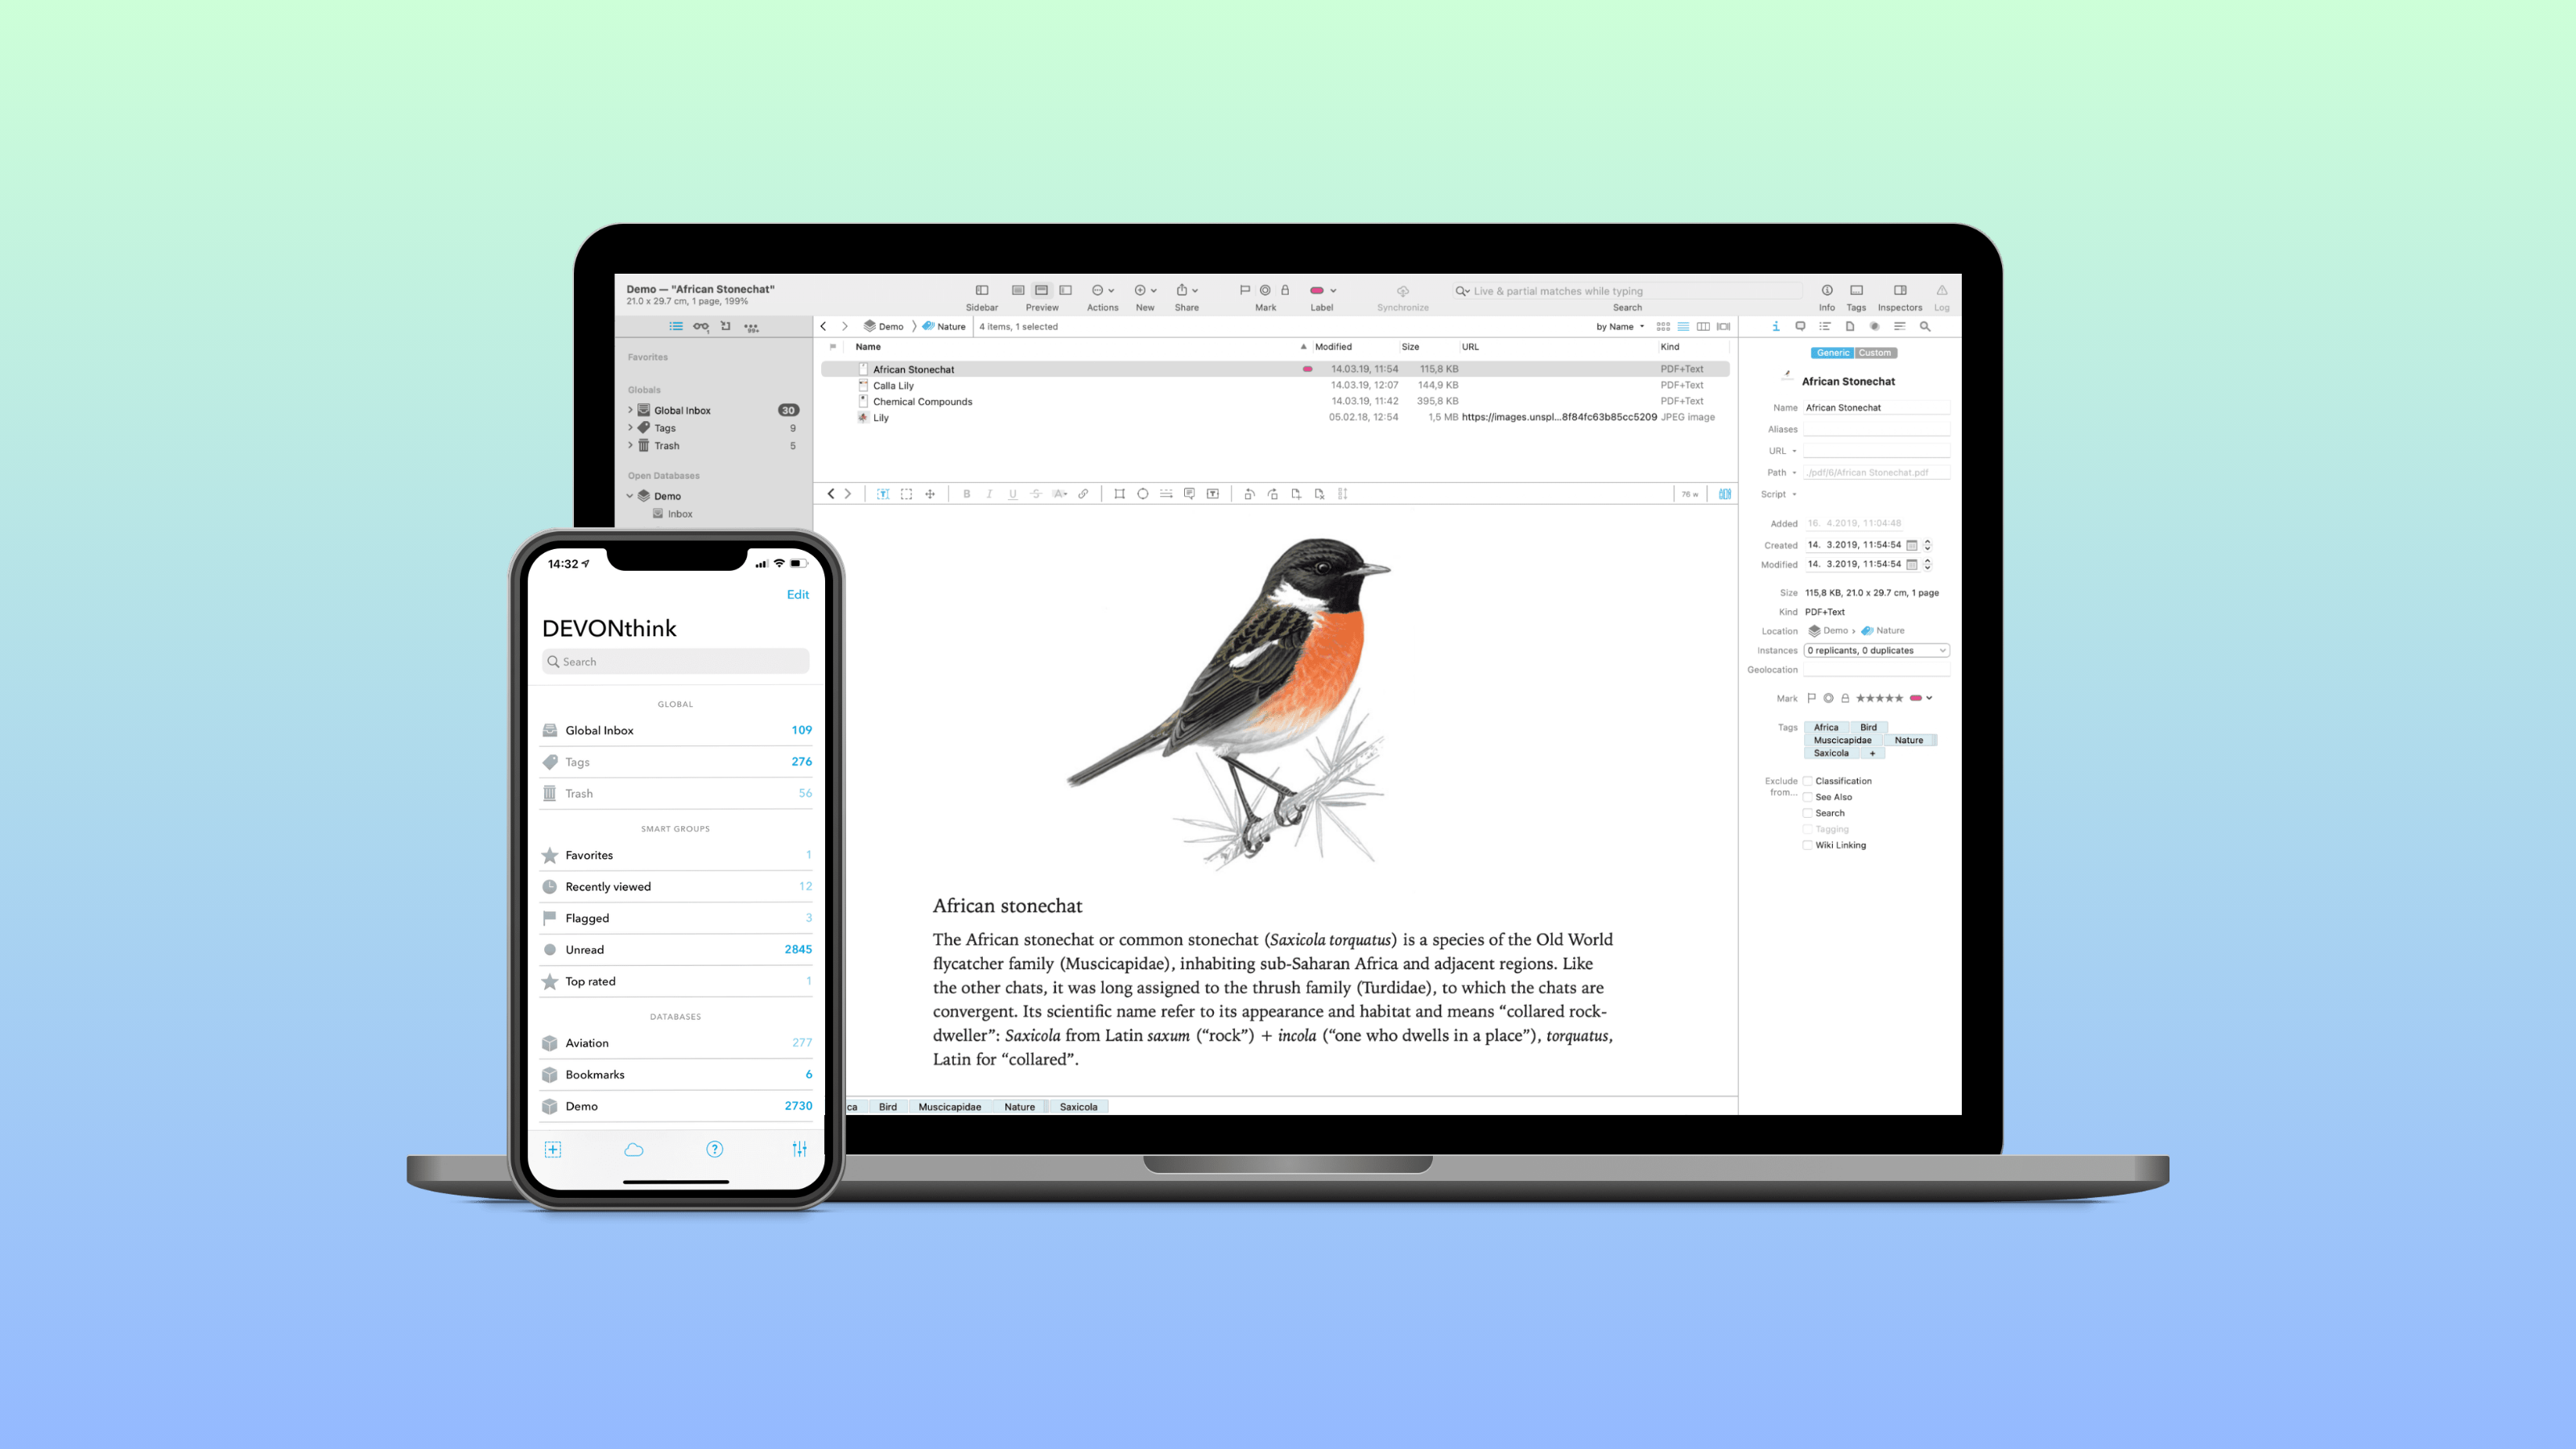Click the star rating color swatch

tap(1916, 697)
